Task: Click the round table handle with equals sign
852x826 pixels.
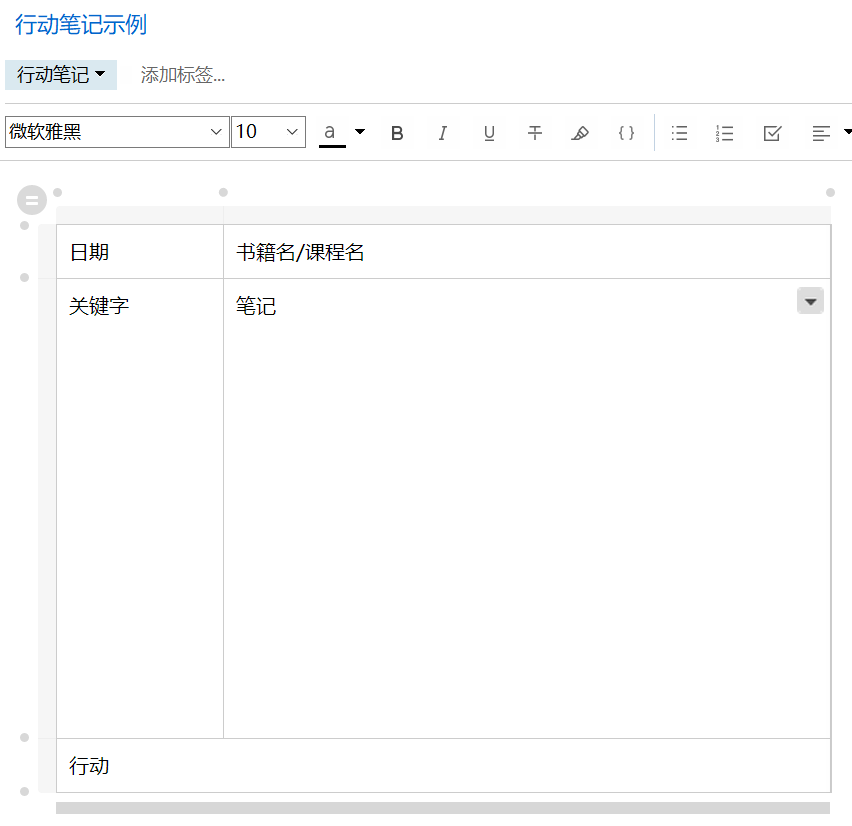Action: point(32,200)
